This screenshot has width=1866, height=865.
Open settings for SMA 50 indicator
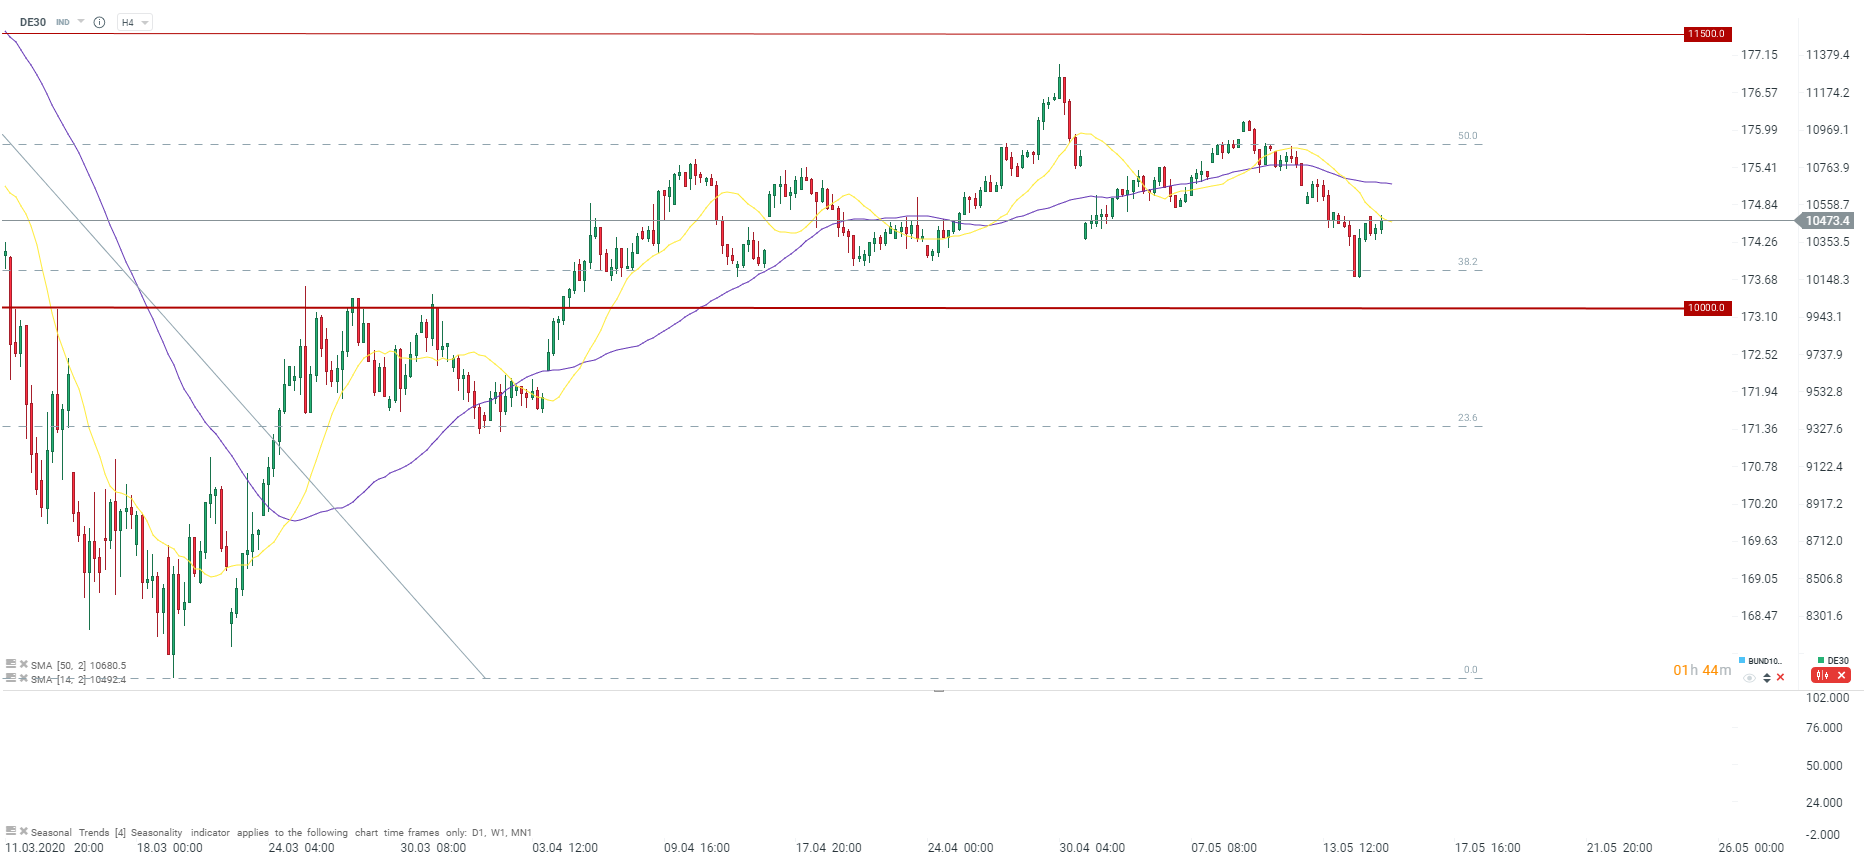click(x=11, y=664)
